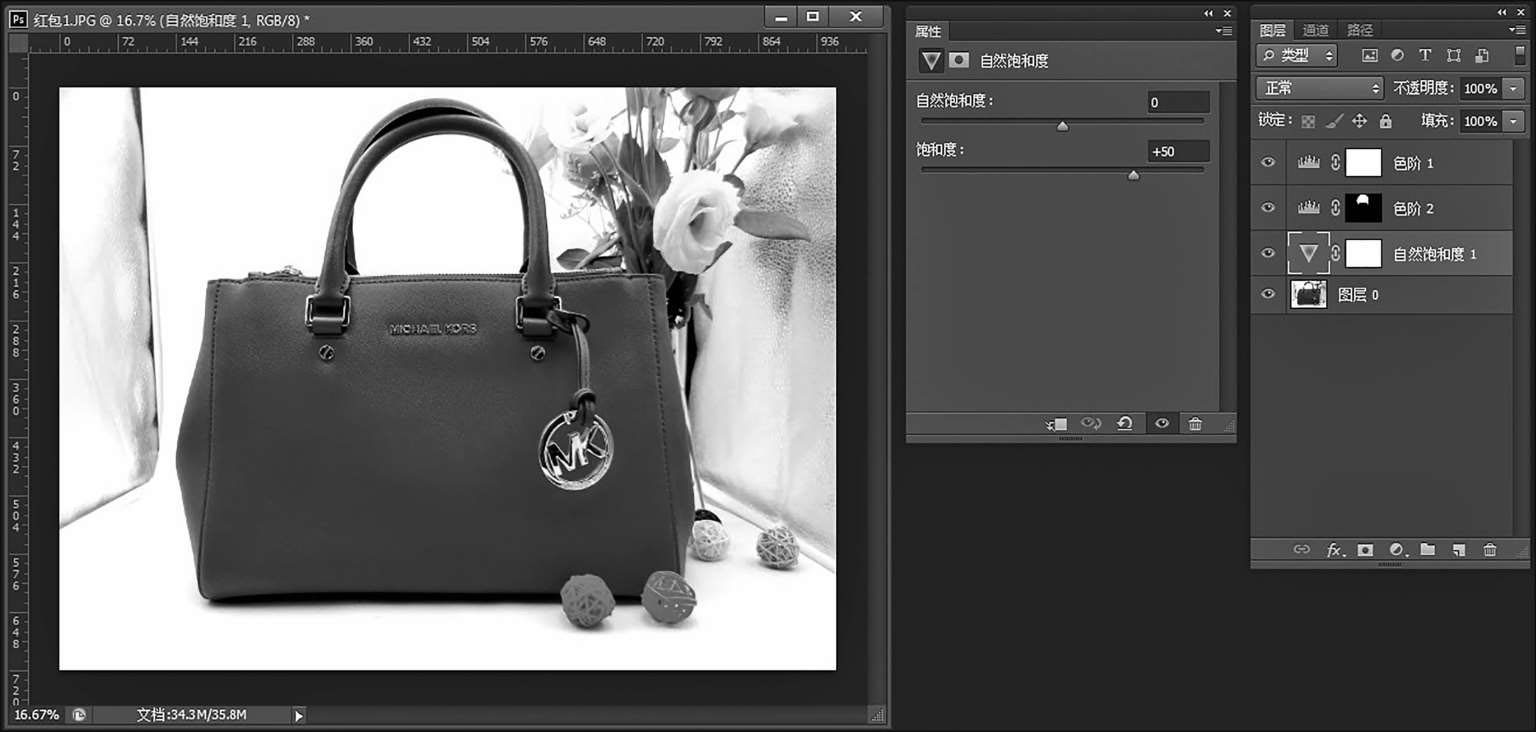Click the status bar icon beside the zoom percentage

78,715
